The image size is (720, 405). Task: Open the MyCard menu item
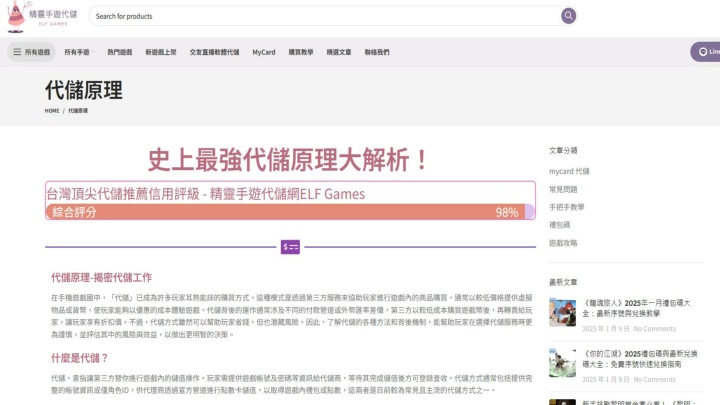click(264, 52)
